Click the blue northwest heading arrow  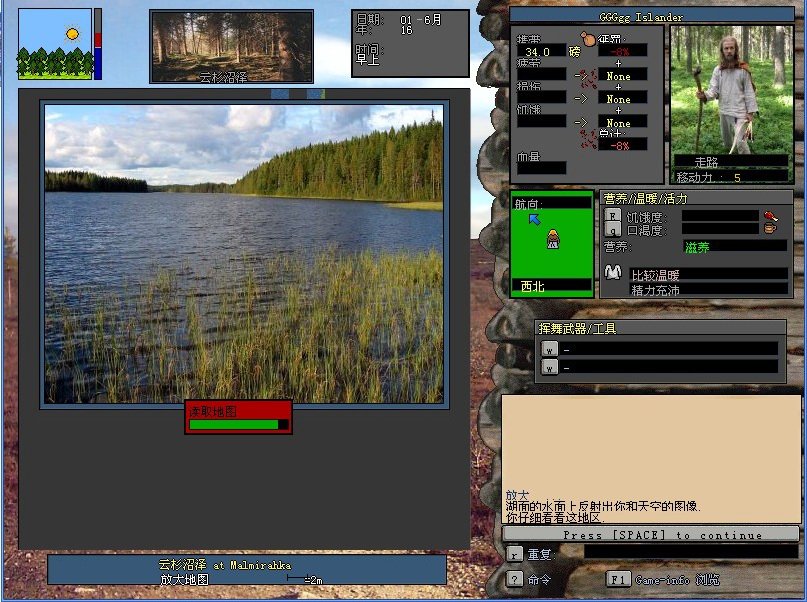[535, 219]
